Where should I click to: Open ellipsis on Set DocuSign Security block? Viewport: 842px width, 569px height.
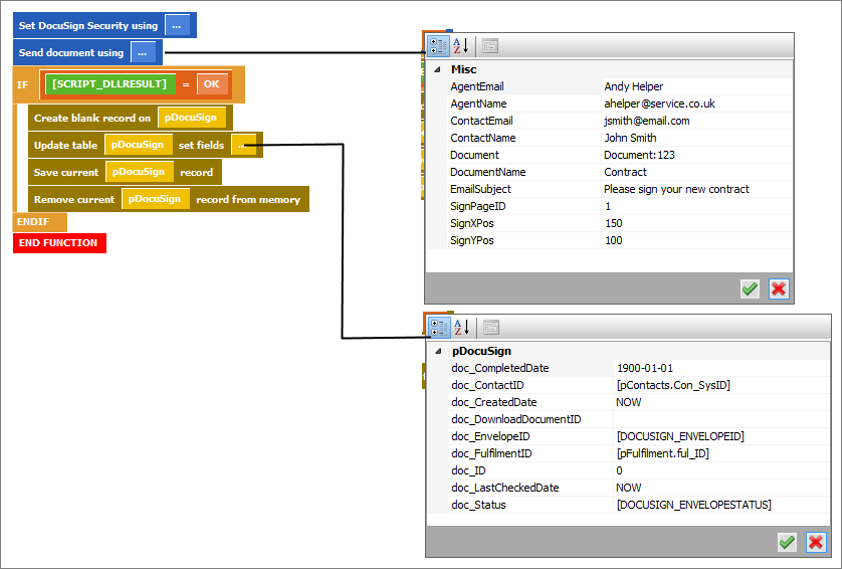pyautogui.click(x=177, y=25)
